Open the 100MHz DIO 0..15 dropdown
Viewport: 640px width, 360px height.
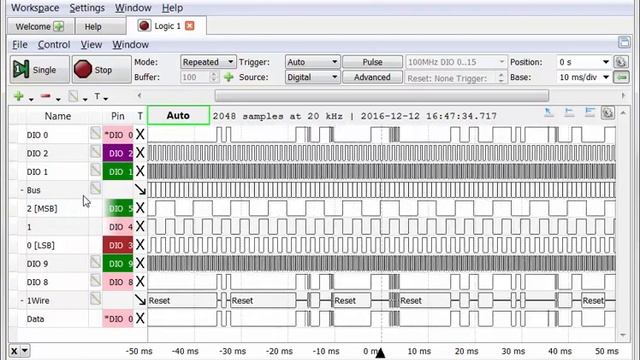(456, 62)
